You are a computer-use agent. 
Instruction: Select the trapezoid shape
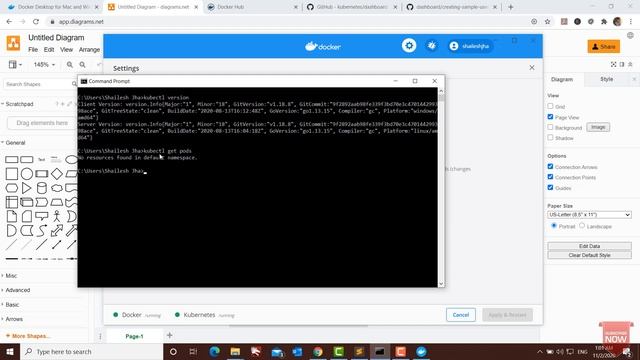tap(56, 202)
